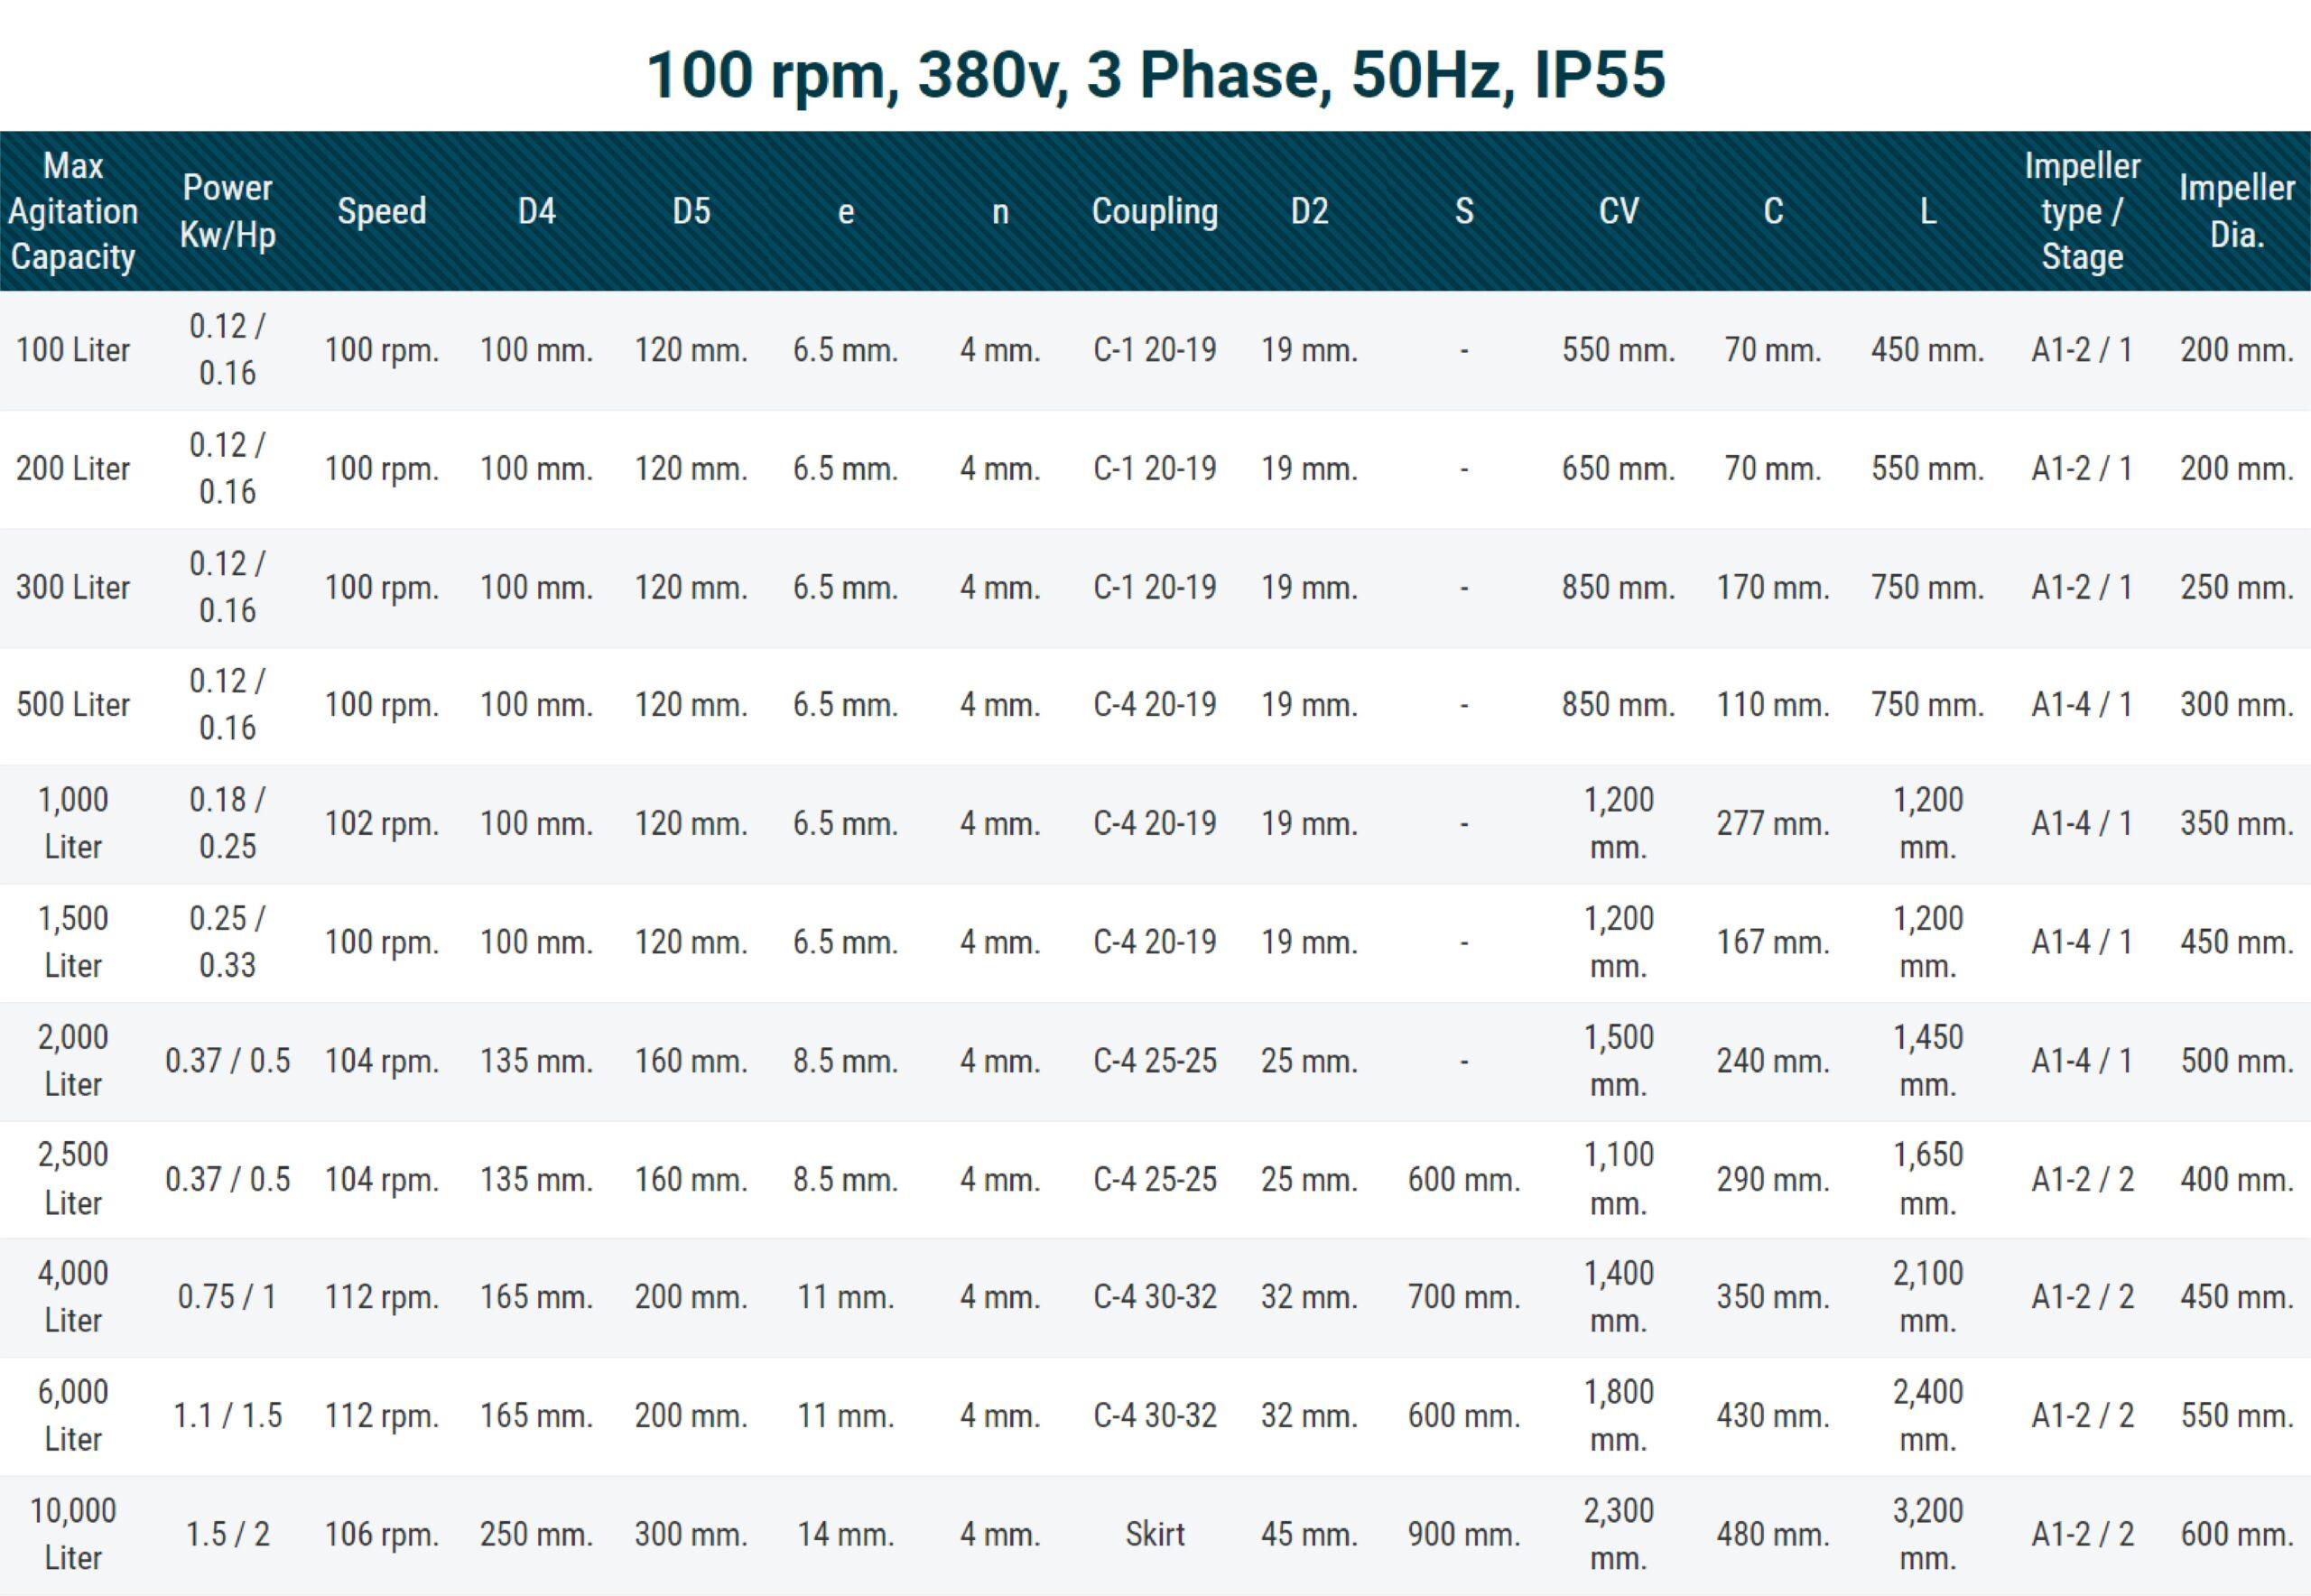Click the 277 mm. C value
The image size is (2311, 1596).
(1772, 823)
